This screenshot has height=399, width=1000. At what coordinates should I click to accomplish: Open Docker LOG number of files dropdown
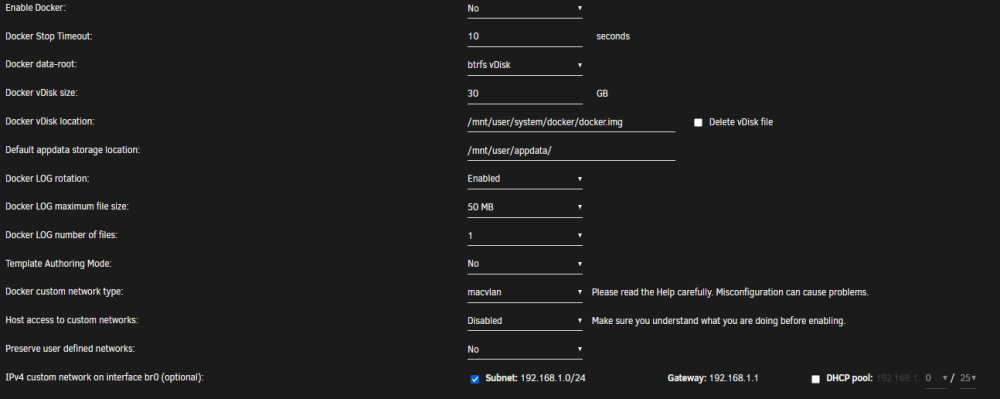coord(525,236)
